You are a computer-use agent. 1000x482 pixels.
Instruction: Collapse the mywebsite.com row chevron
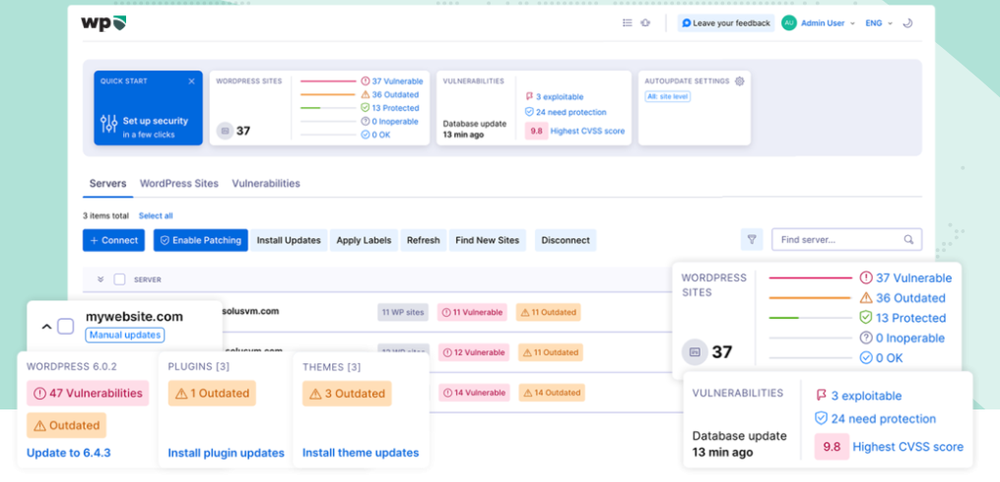pos(46,326)
